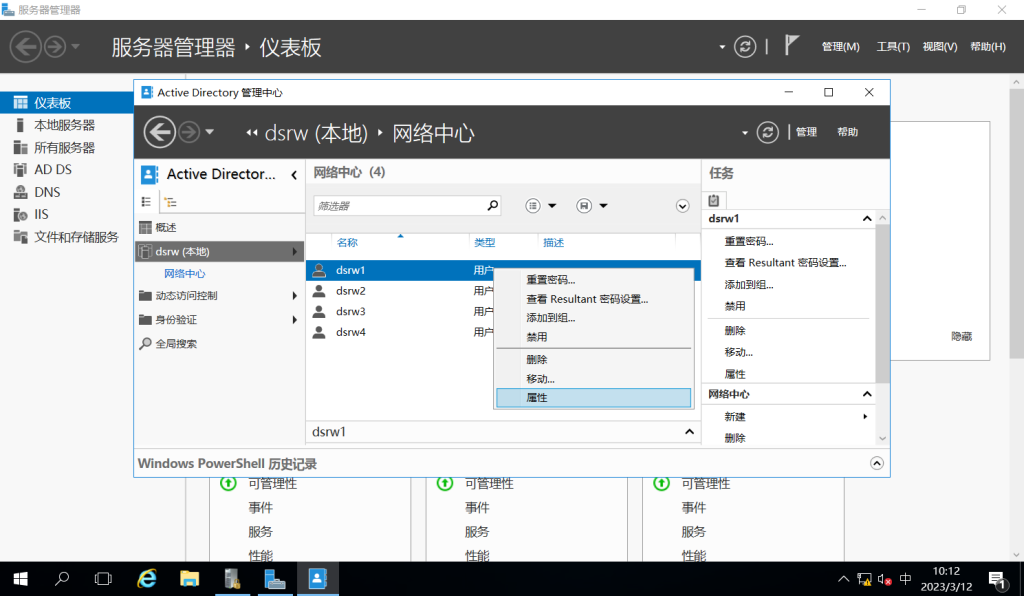Click the Server Manager refresh icon
The width and height of the screenshot is (1024, 596).
pyautogui.click(x=744, y=46)
